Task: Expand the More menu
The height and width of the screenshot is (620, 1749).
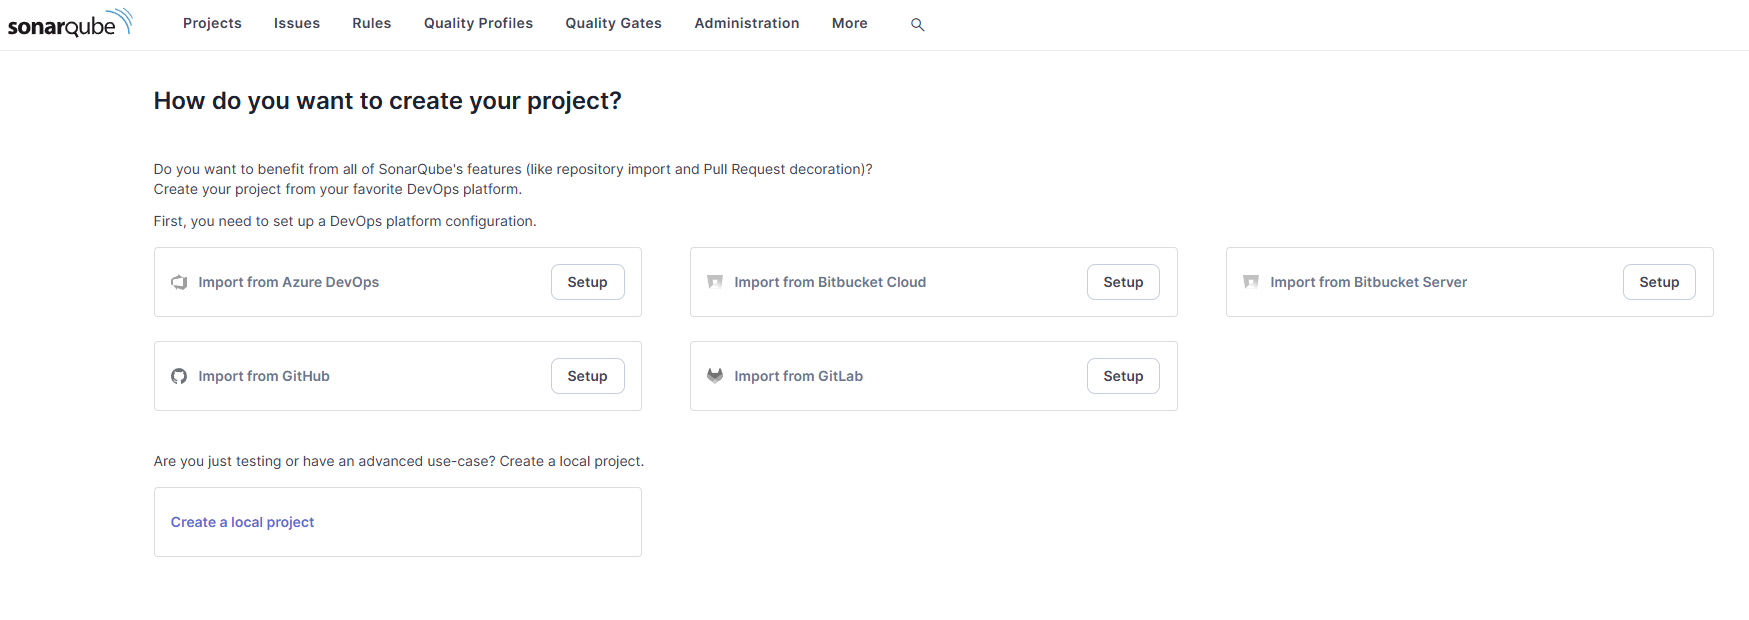Action: tap(850, 23)
